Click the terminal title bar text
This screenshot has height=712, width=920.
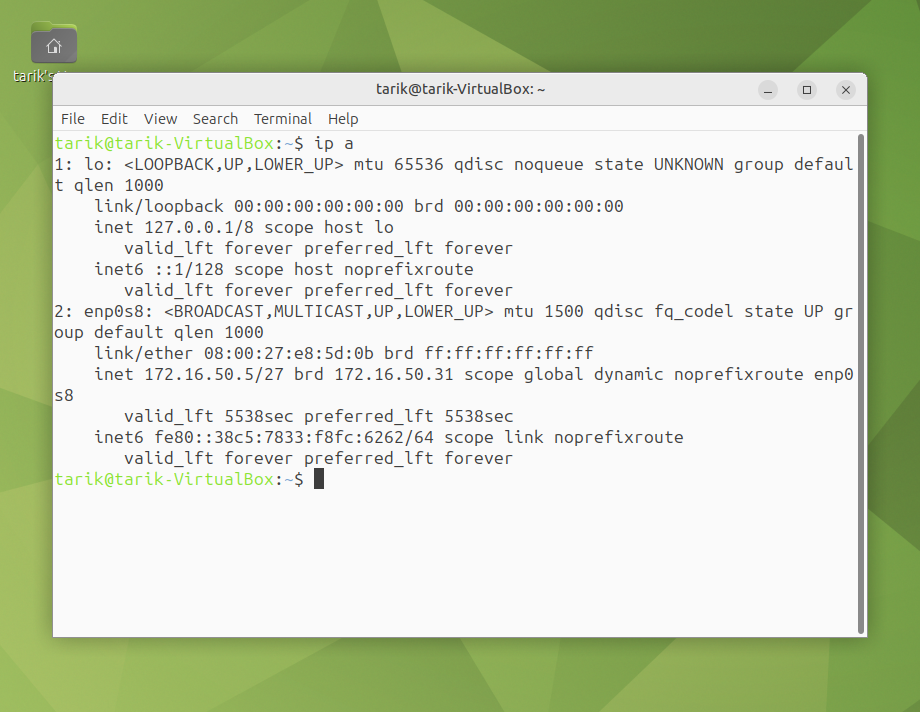[x=460, y=89]
